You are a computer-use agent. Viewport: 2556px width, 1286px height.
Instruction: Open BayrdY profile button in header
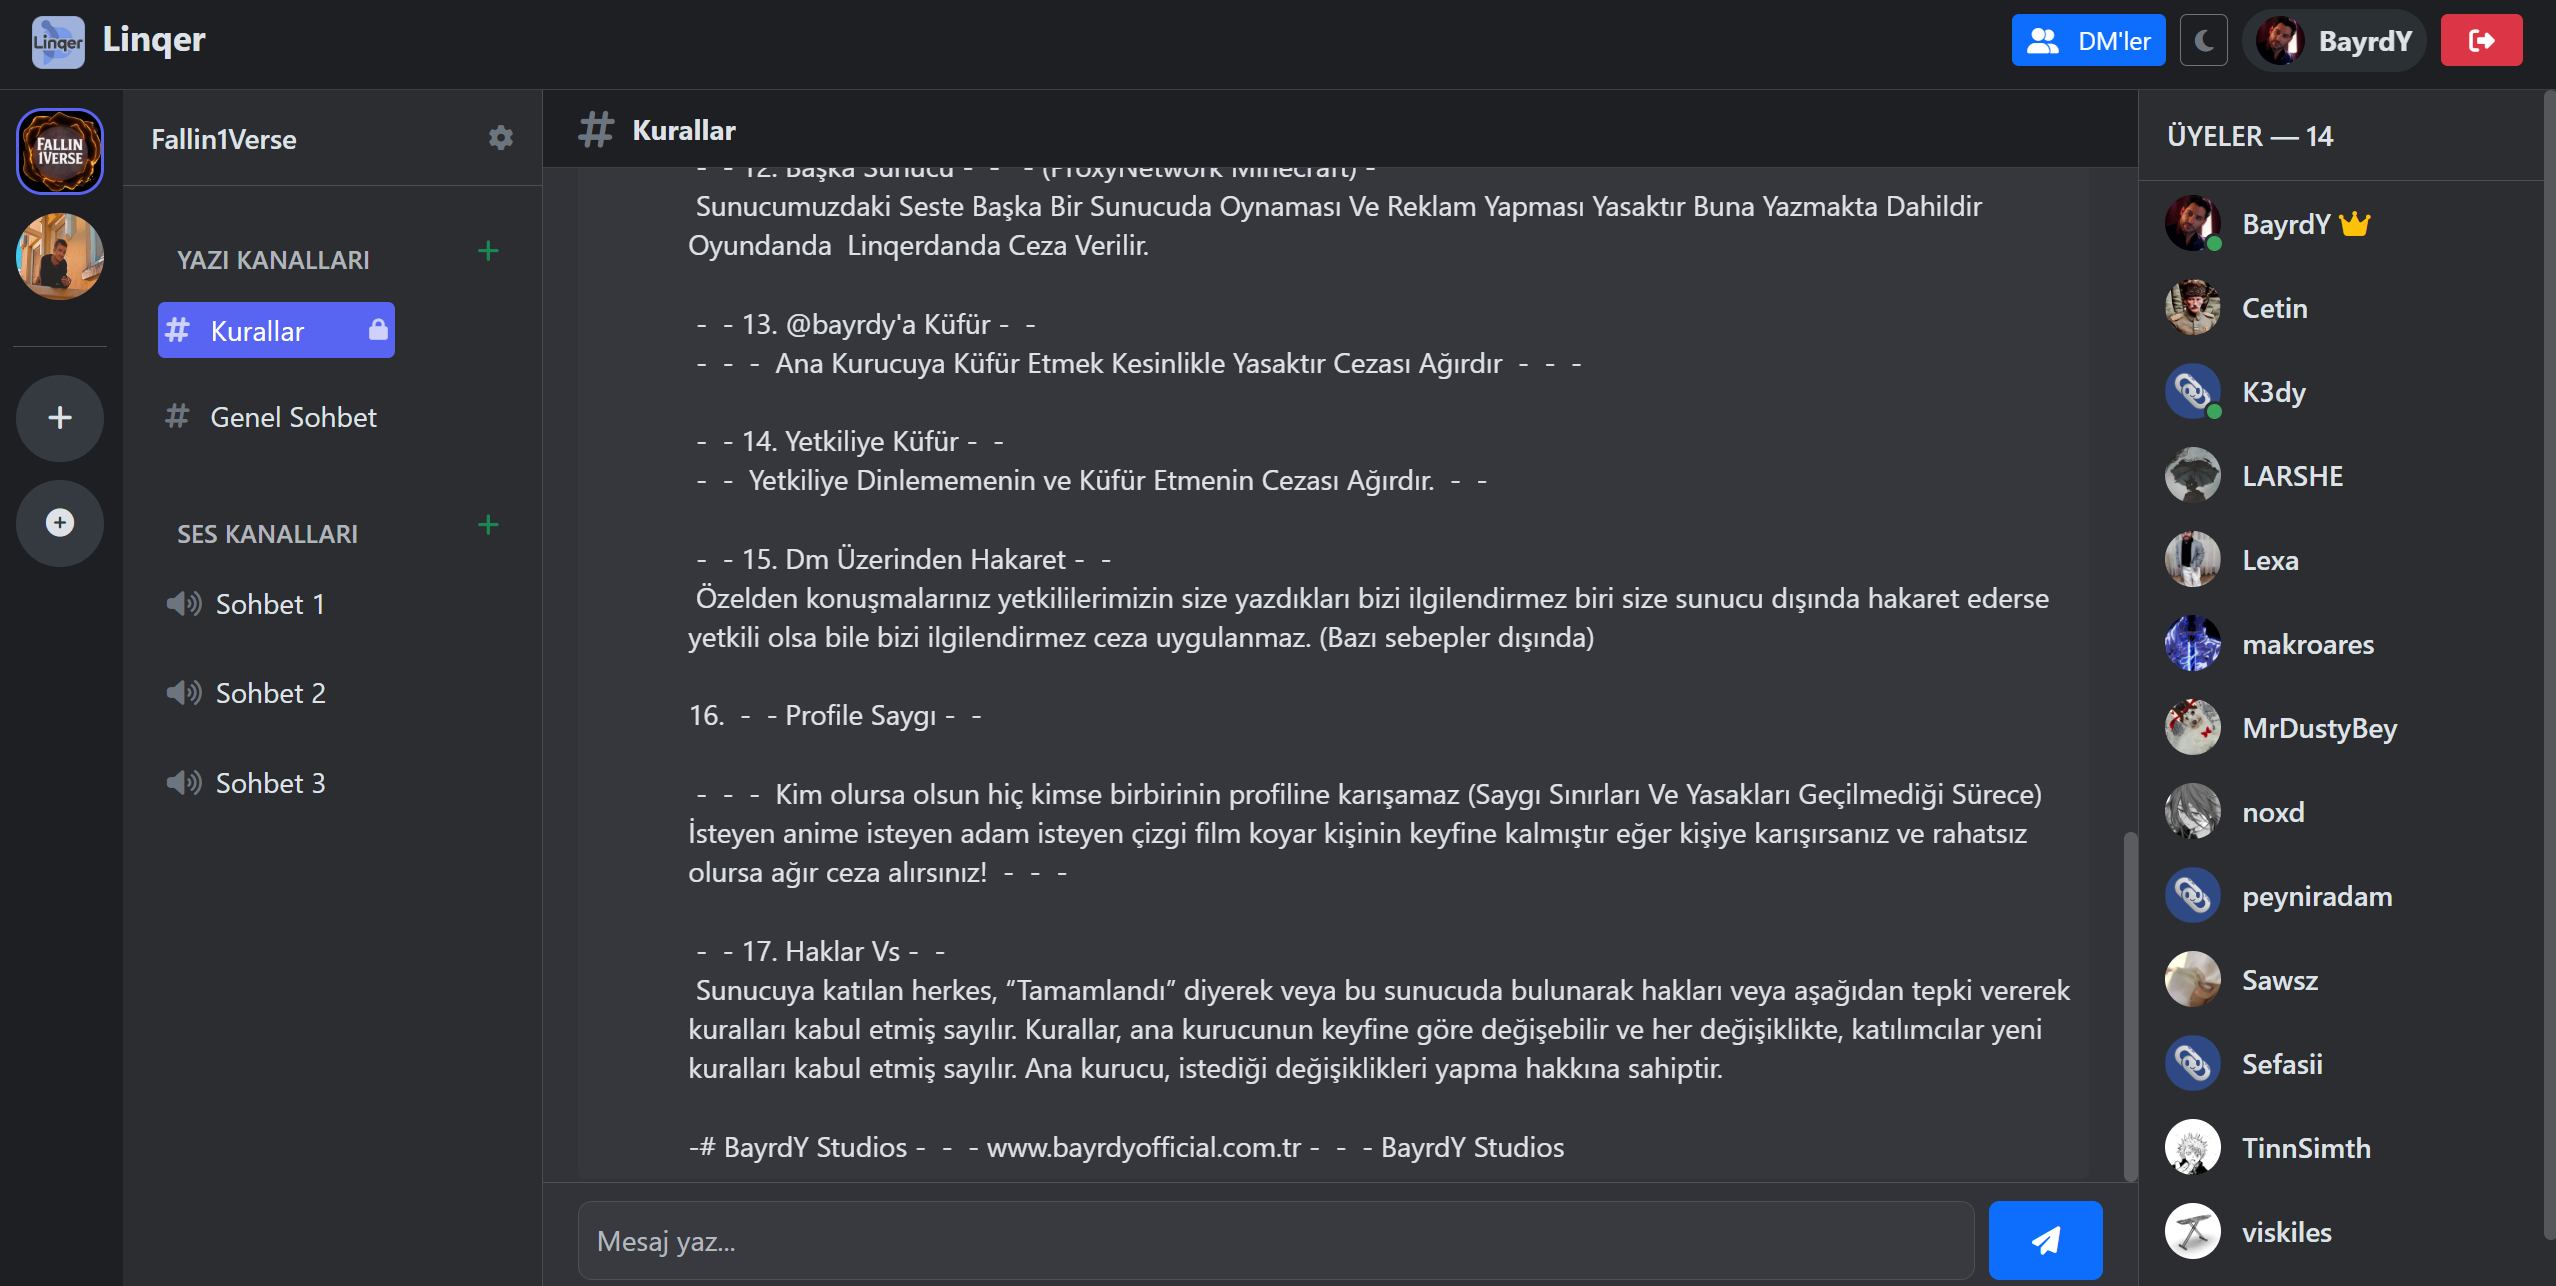2334,41
